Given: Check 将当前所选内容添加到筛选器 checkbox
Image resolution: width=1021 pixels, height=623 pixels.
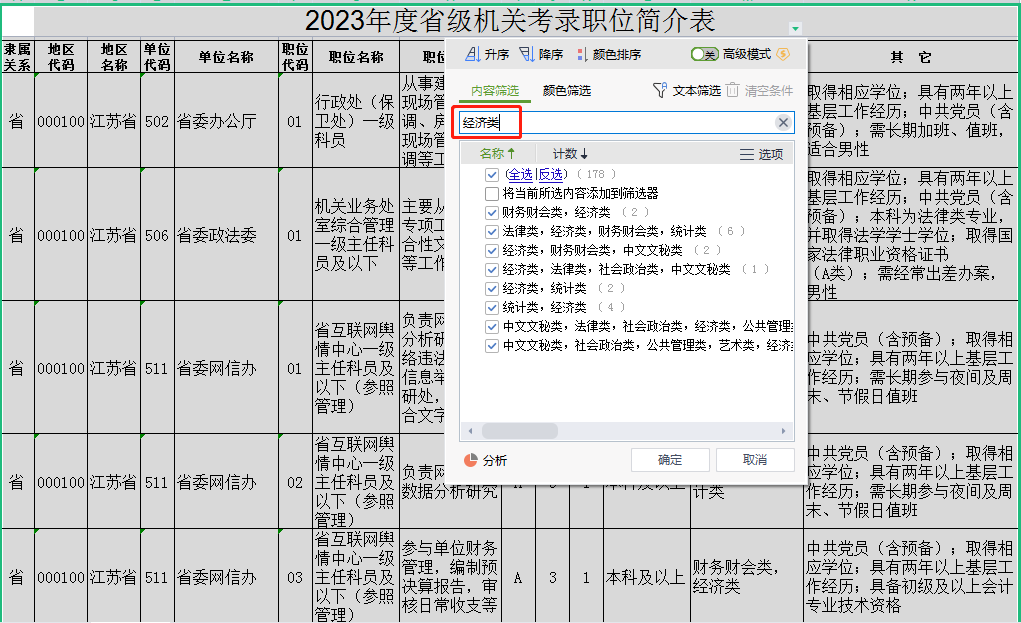Looking at the screenshot, I should (492, 193).
